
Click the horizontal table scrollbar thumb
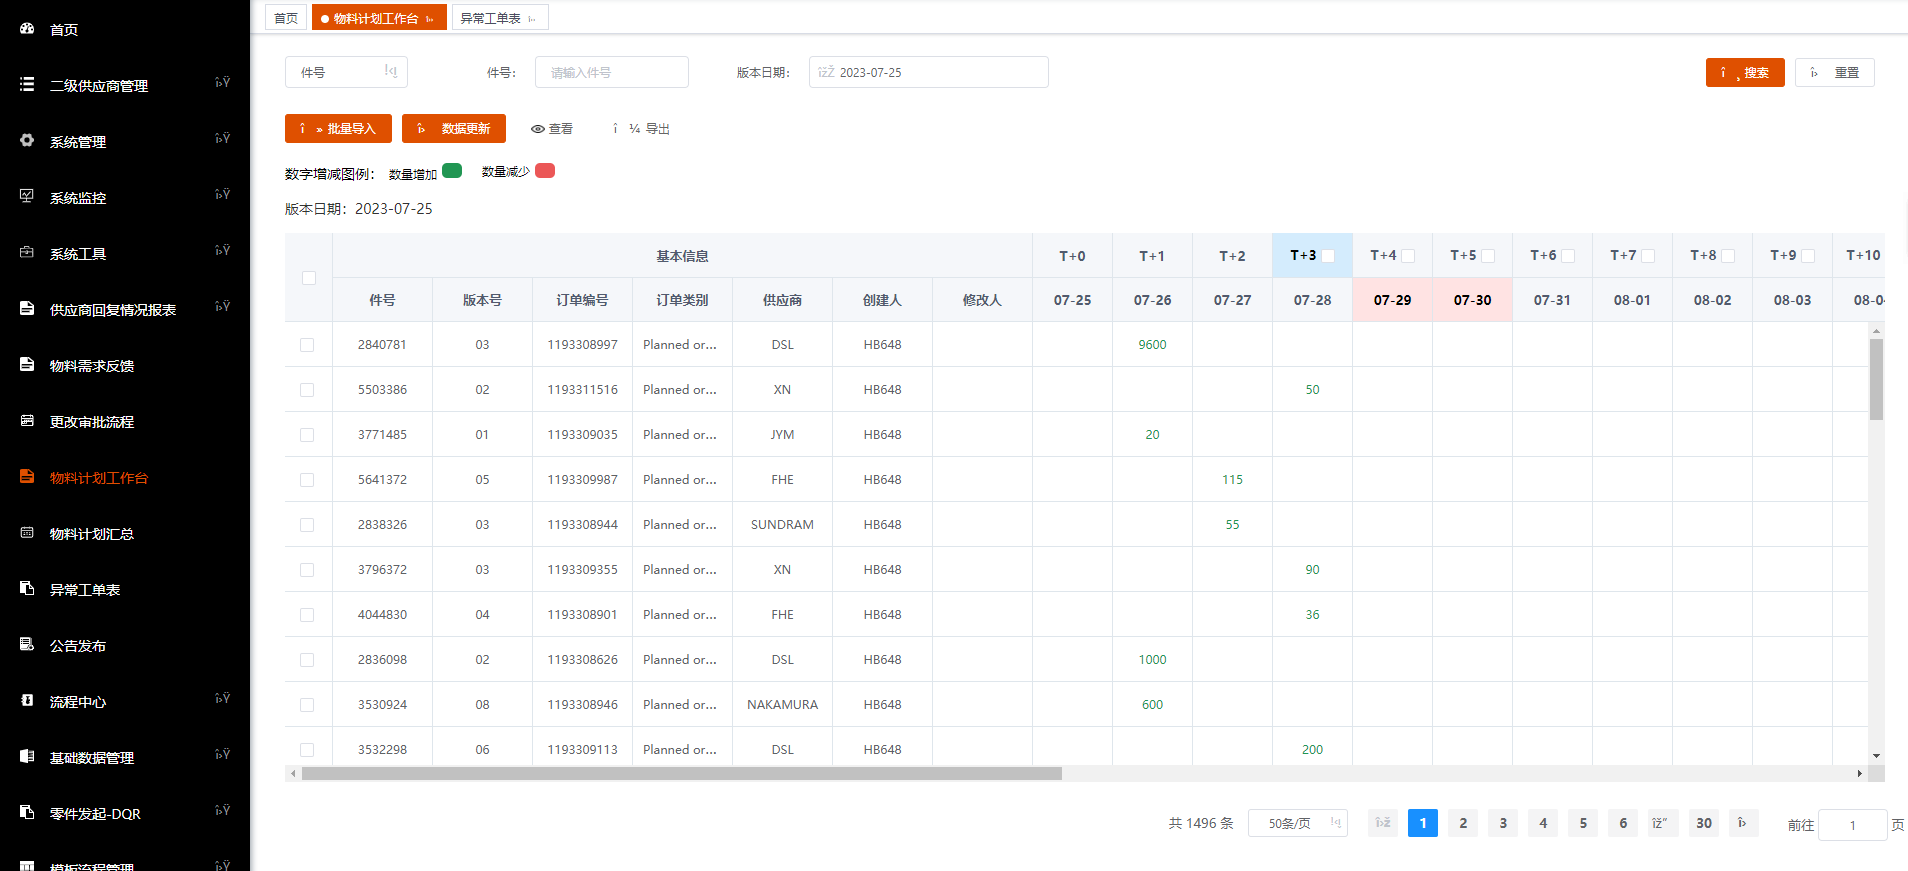[682, 773]
